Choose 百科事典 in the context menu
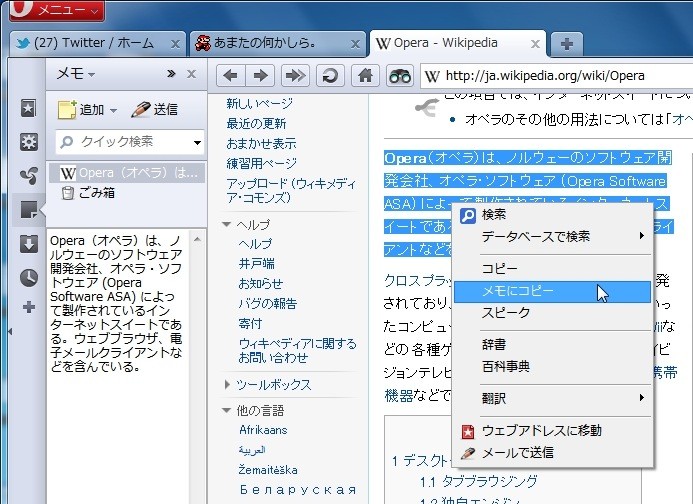This screenshot has width=693, height=504. [x=552, y=367]
